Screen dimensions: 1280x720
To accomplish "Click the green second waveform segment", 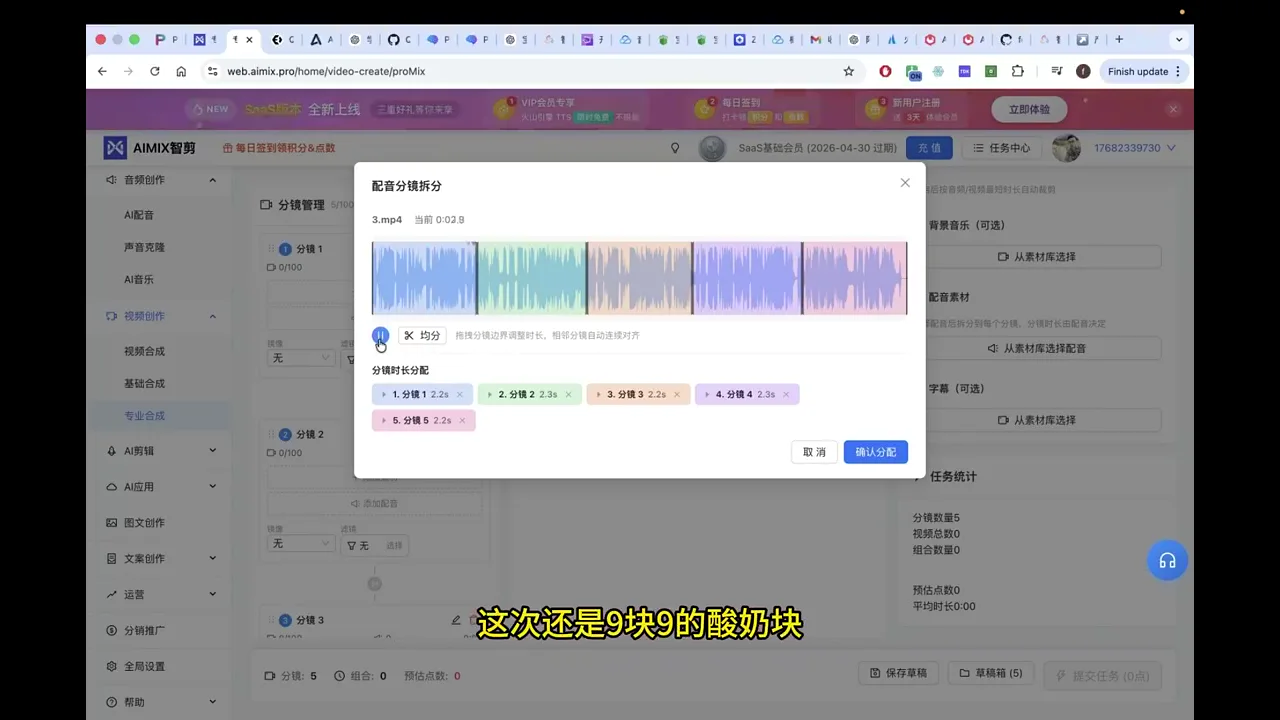I will (x=532, y=278).
